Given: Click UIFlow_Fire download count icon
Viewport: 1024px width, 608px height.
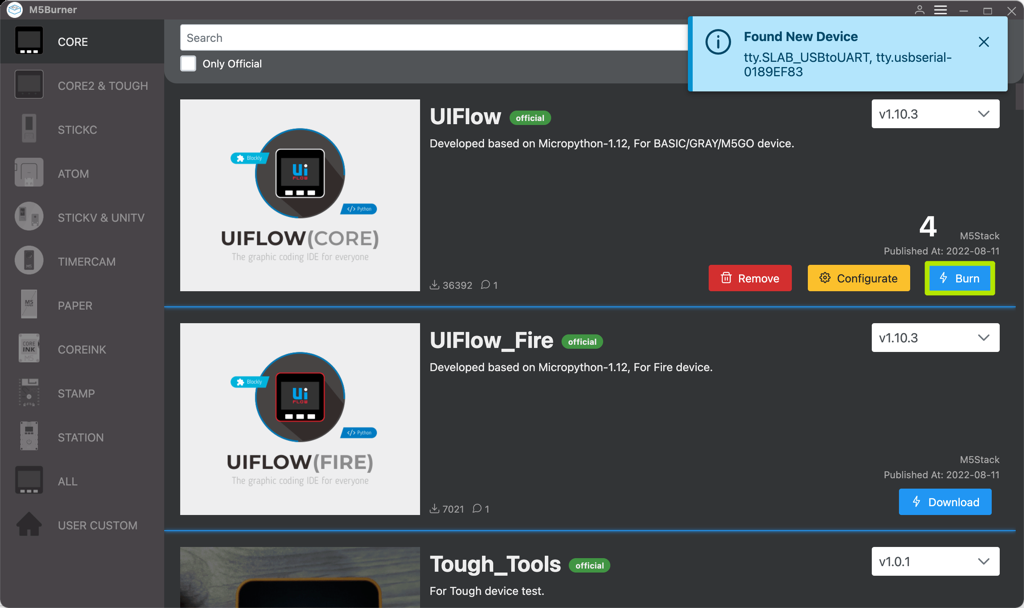Looking at the screenshot, I should 434,509.
